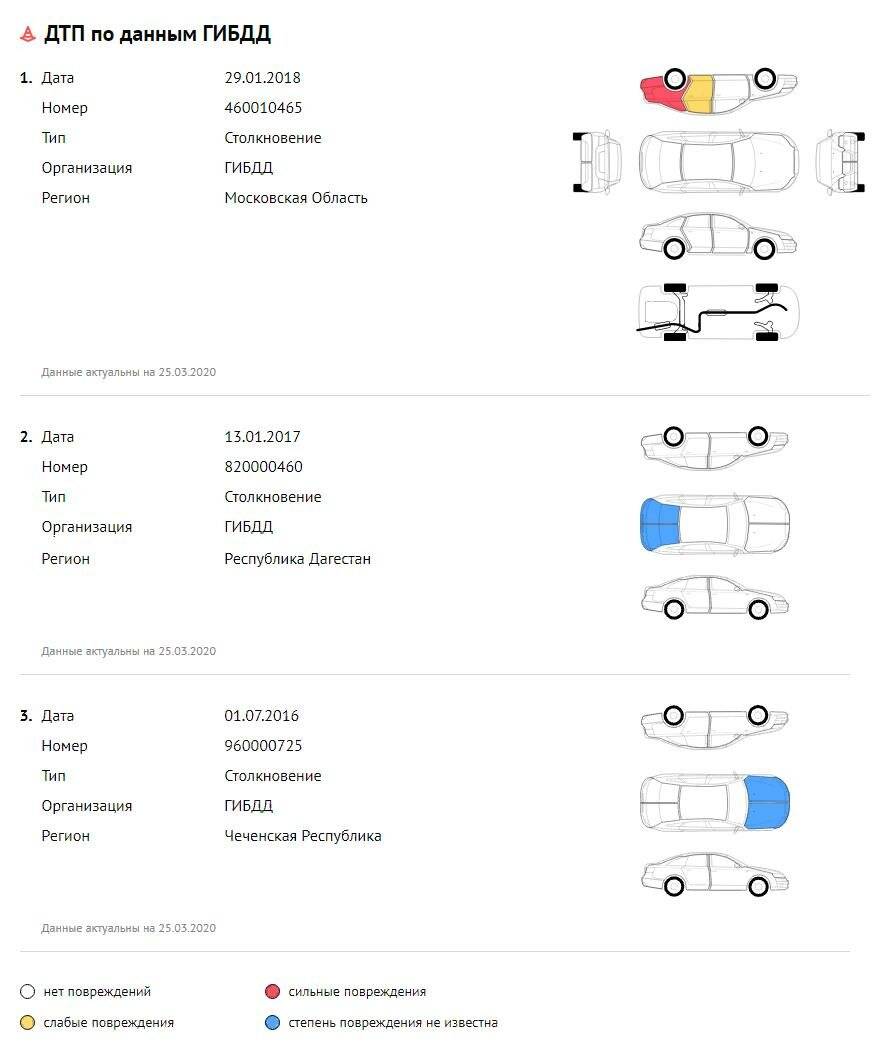Open the undercarriage diagram of the first accident
Image resolution: width=896 pixels, height=1054 pixels.
tap(718, 312)
